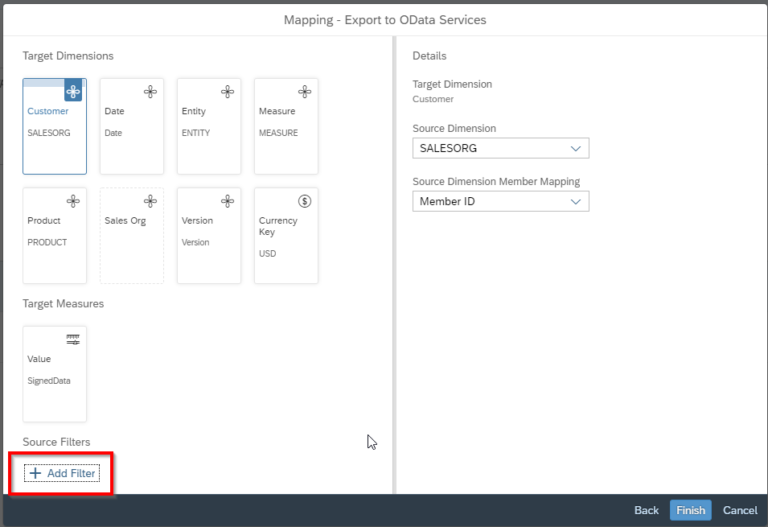Screen dimensions: 768x527
Task: Select the unmapped Sales Org dimension card
Action: tap(132, 236)
